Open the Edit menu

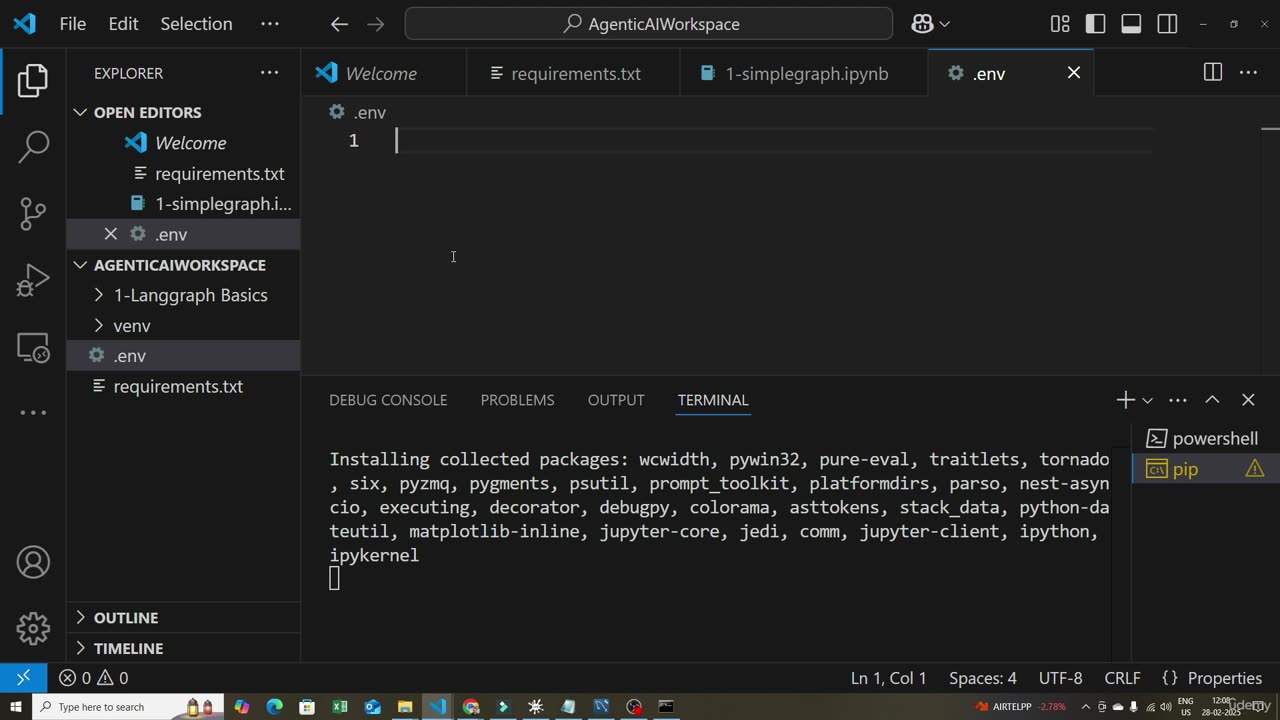coord(123,24)
